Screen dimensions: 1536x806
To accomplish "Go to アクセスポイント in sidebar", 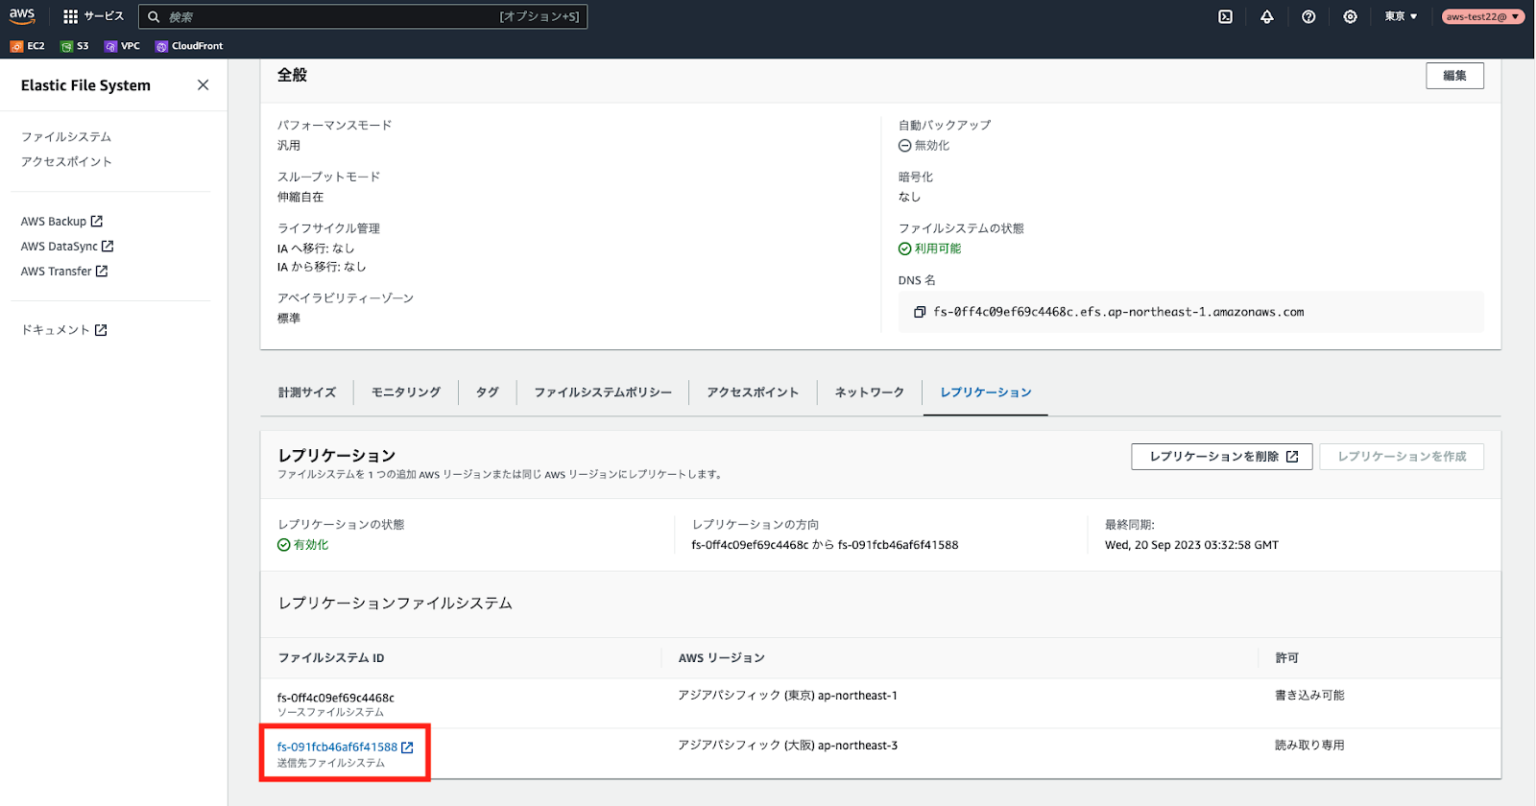I will (x=66, y=162).
